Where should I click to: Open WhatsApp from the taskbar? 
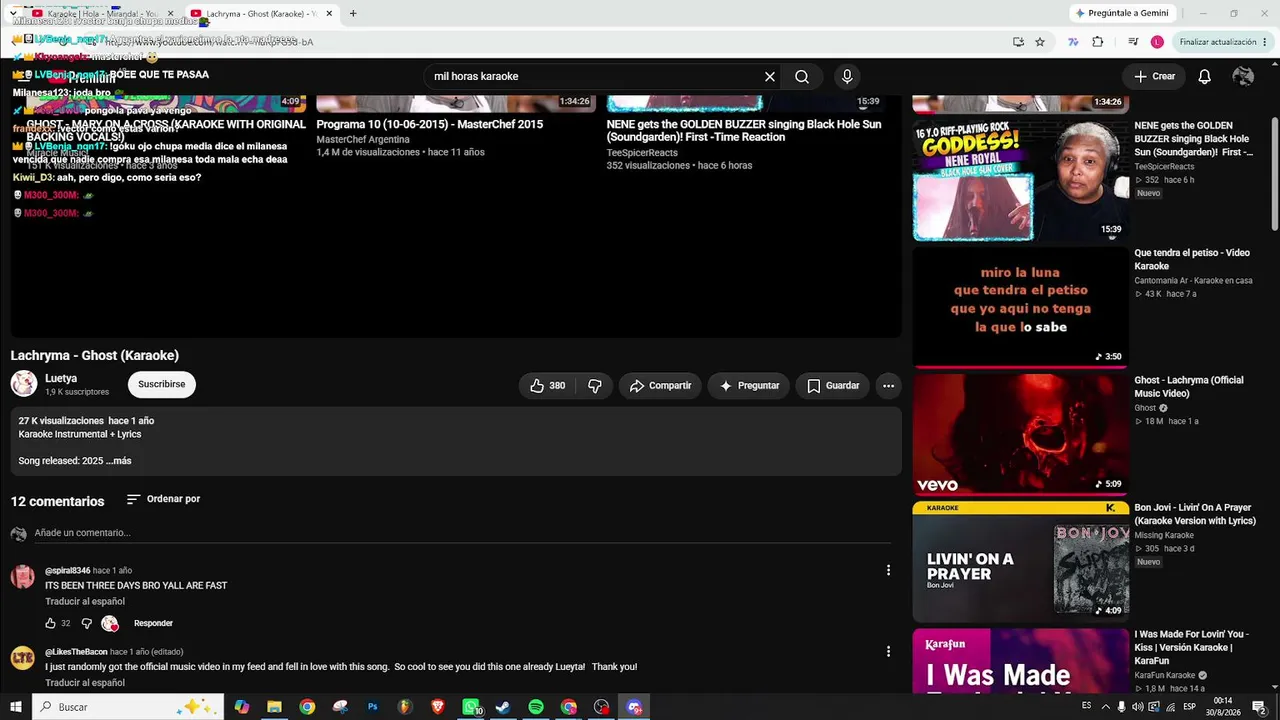pyautogui.click(x=471, y=707)
